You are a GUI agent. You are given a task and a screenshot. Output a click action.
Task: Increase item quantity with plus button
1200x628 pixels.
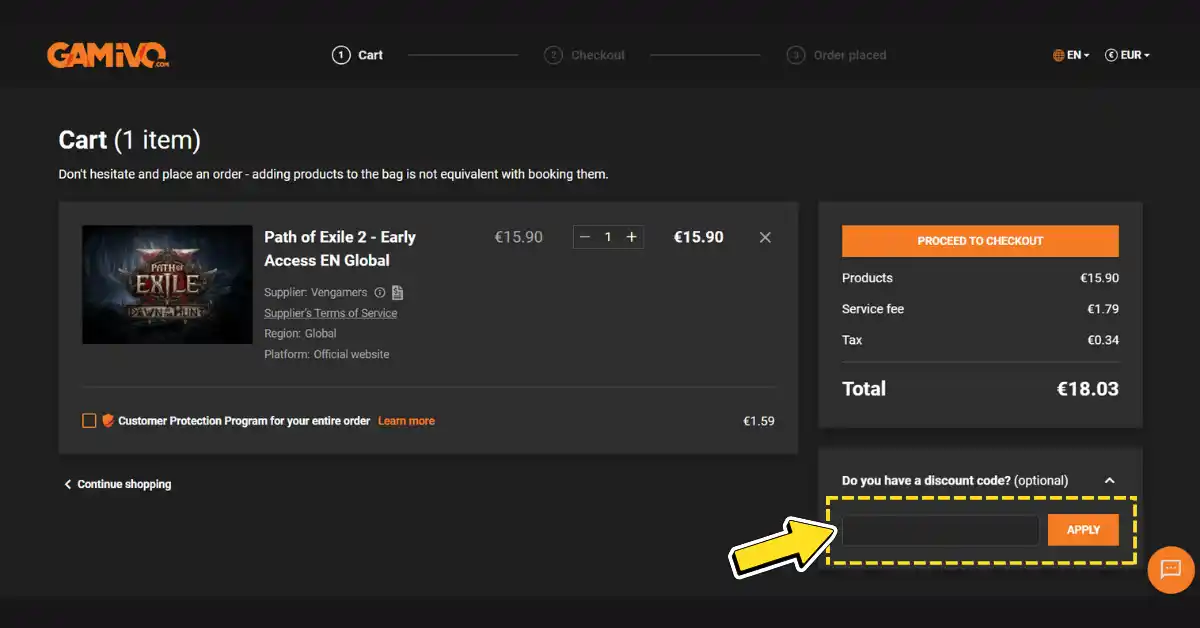point(631,237)
